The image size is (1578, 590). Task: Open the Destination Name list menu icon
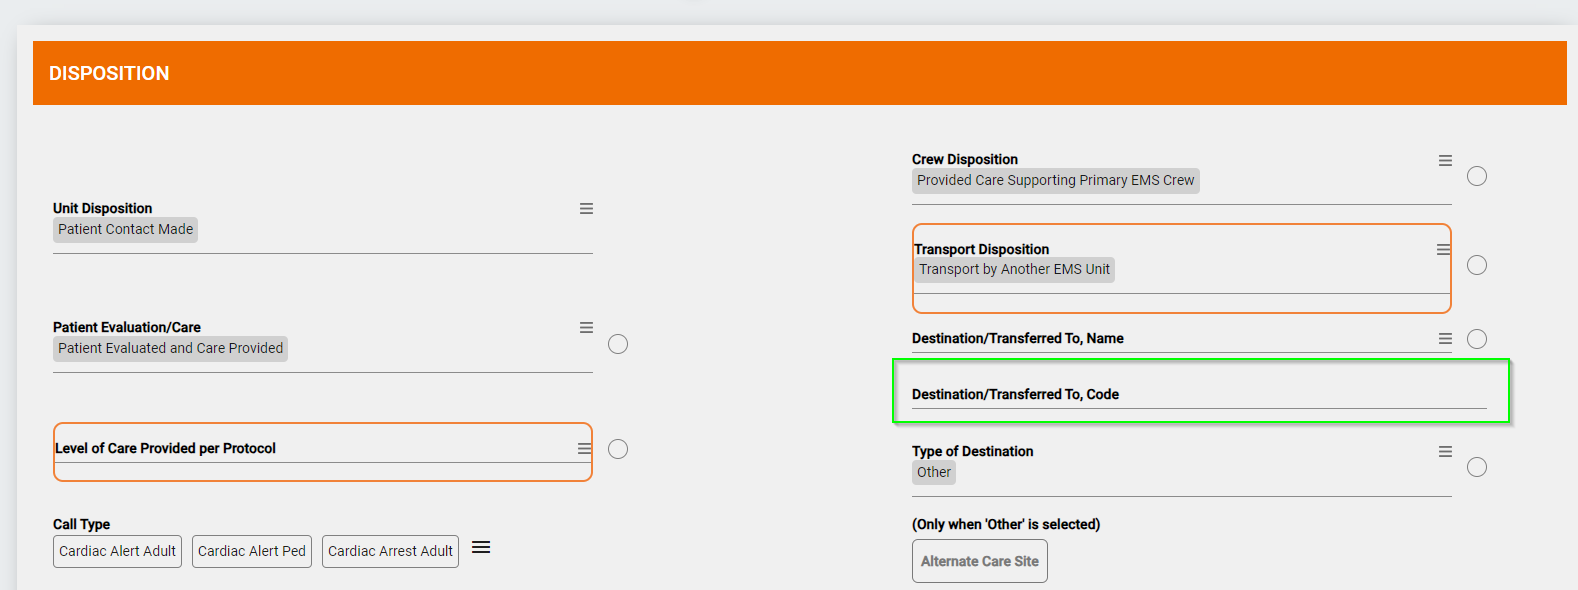coord(1445,339)
